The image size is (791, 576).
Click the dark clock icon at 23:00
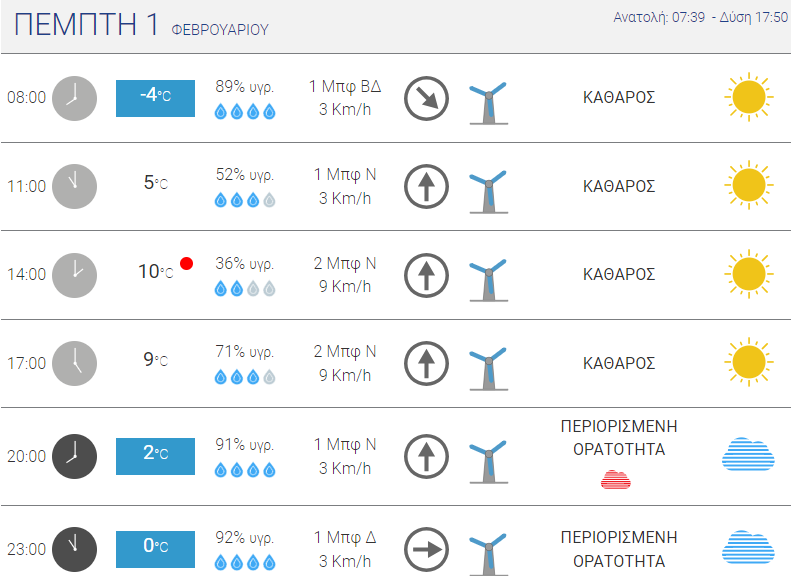(75, 549)
